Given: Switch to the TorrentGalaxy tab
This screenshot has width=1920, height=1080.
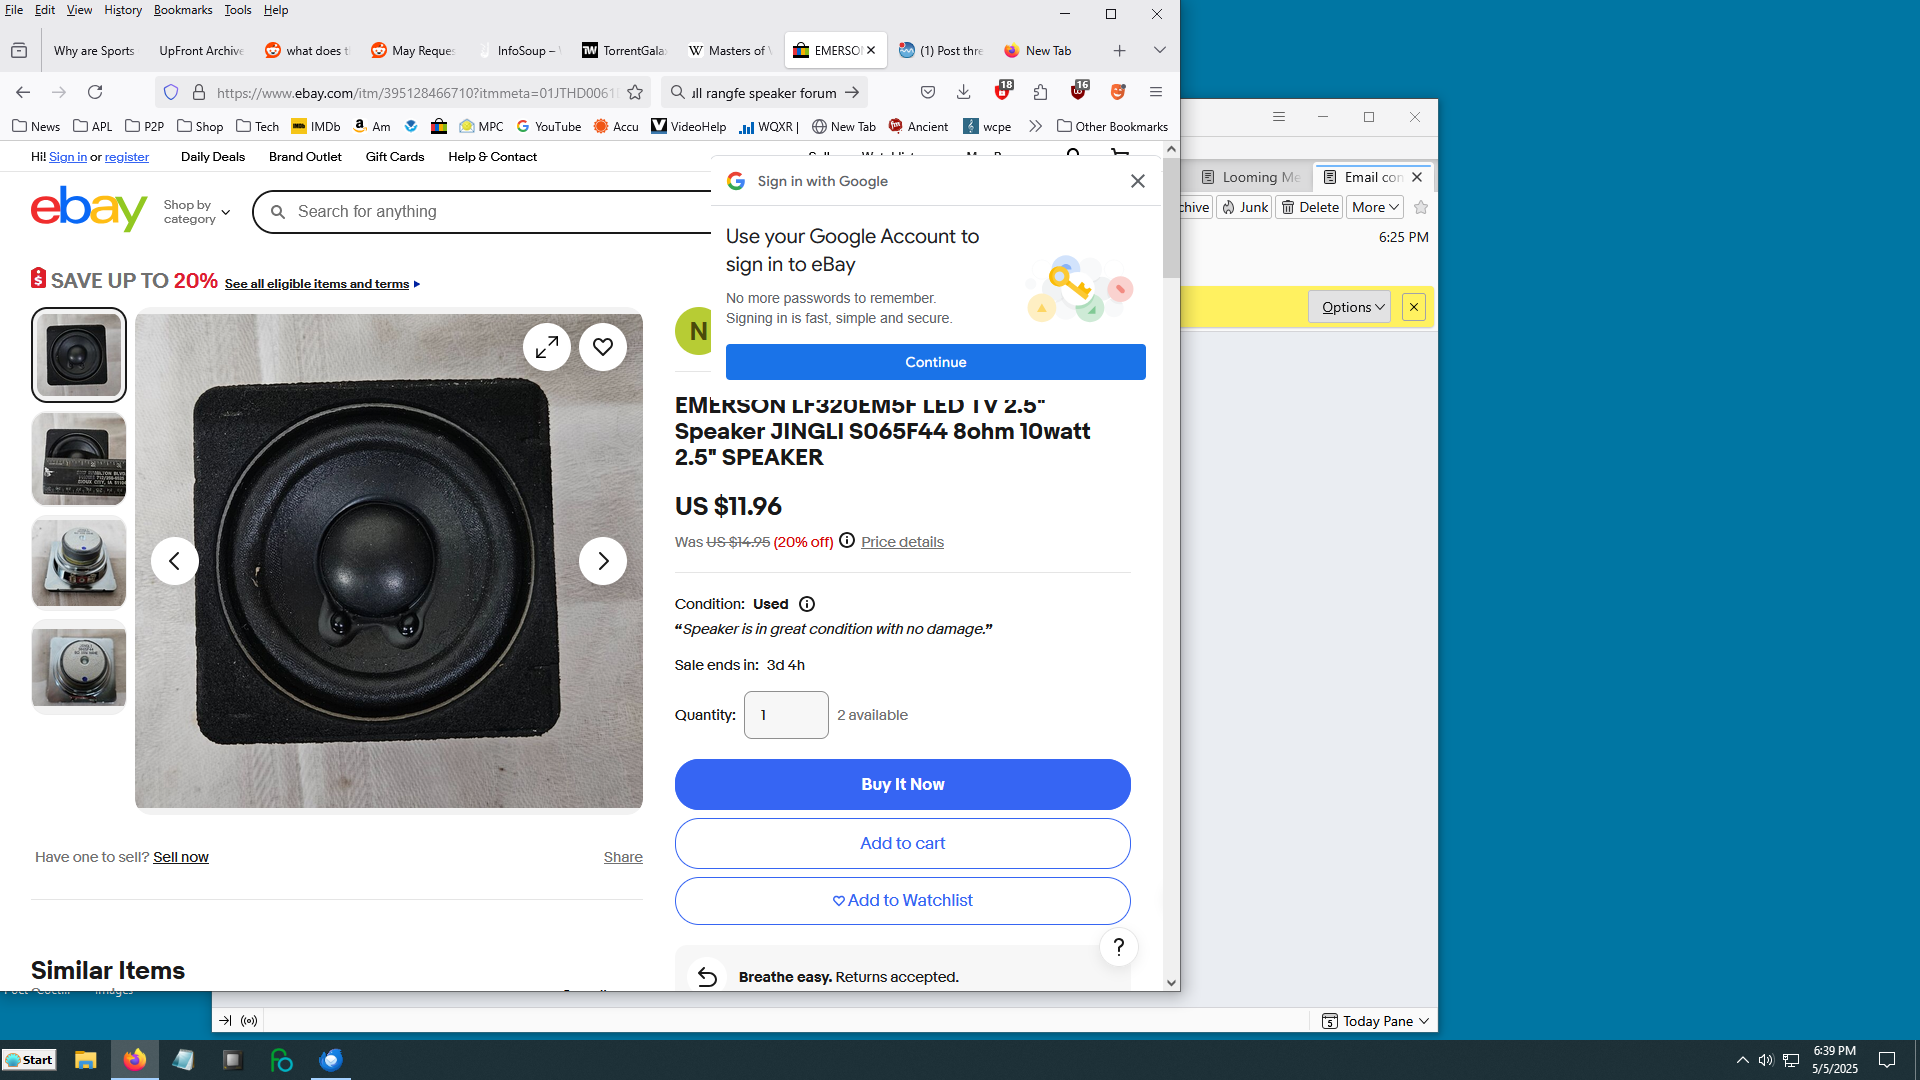Looking at the screenshot, I should 625,51.
